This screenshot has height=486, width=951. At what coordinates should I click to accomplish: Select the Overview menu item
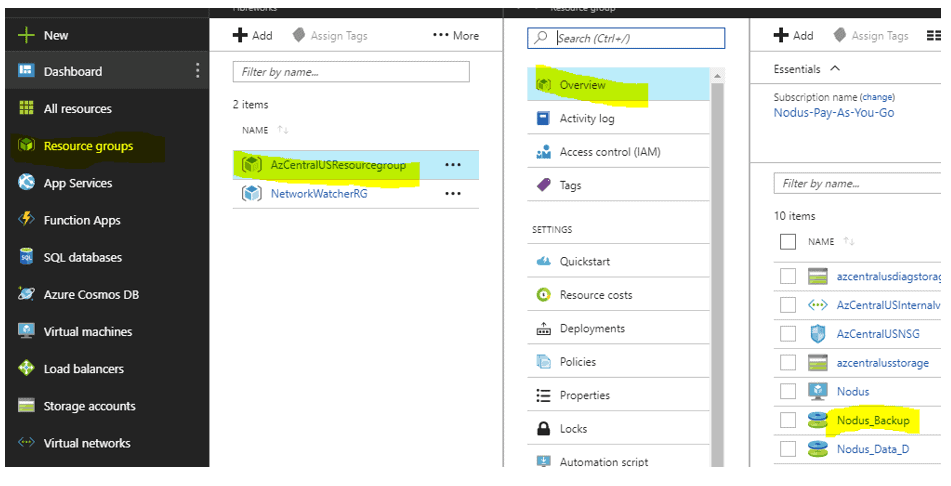pyautogui.click(x=618, y=84)
